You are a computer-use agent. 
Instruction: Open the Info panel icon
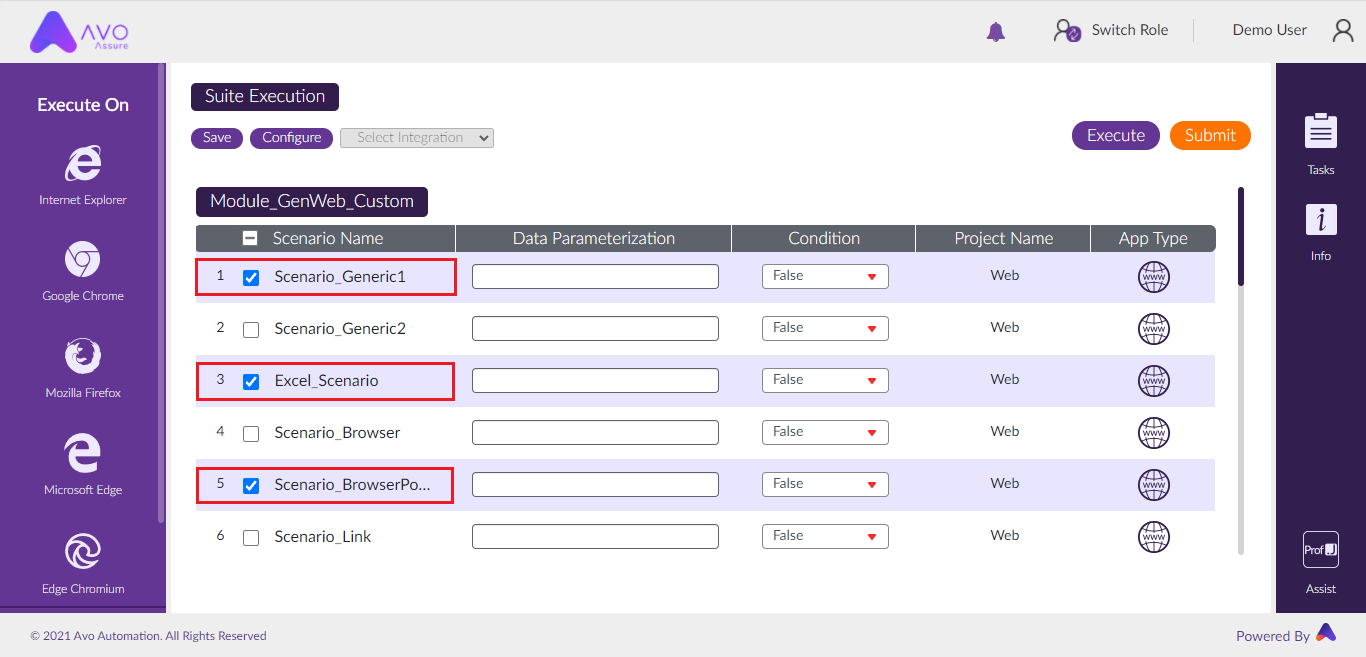point(1321,220)
